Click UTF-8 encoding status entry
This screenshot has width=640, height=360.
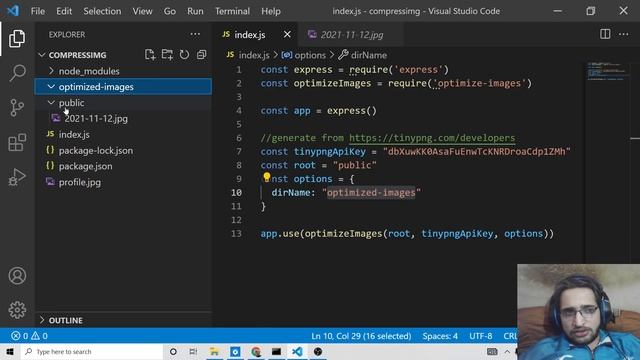[x=480, y=336]
